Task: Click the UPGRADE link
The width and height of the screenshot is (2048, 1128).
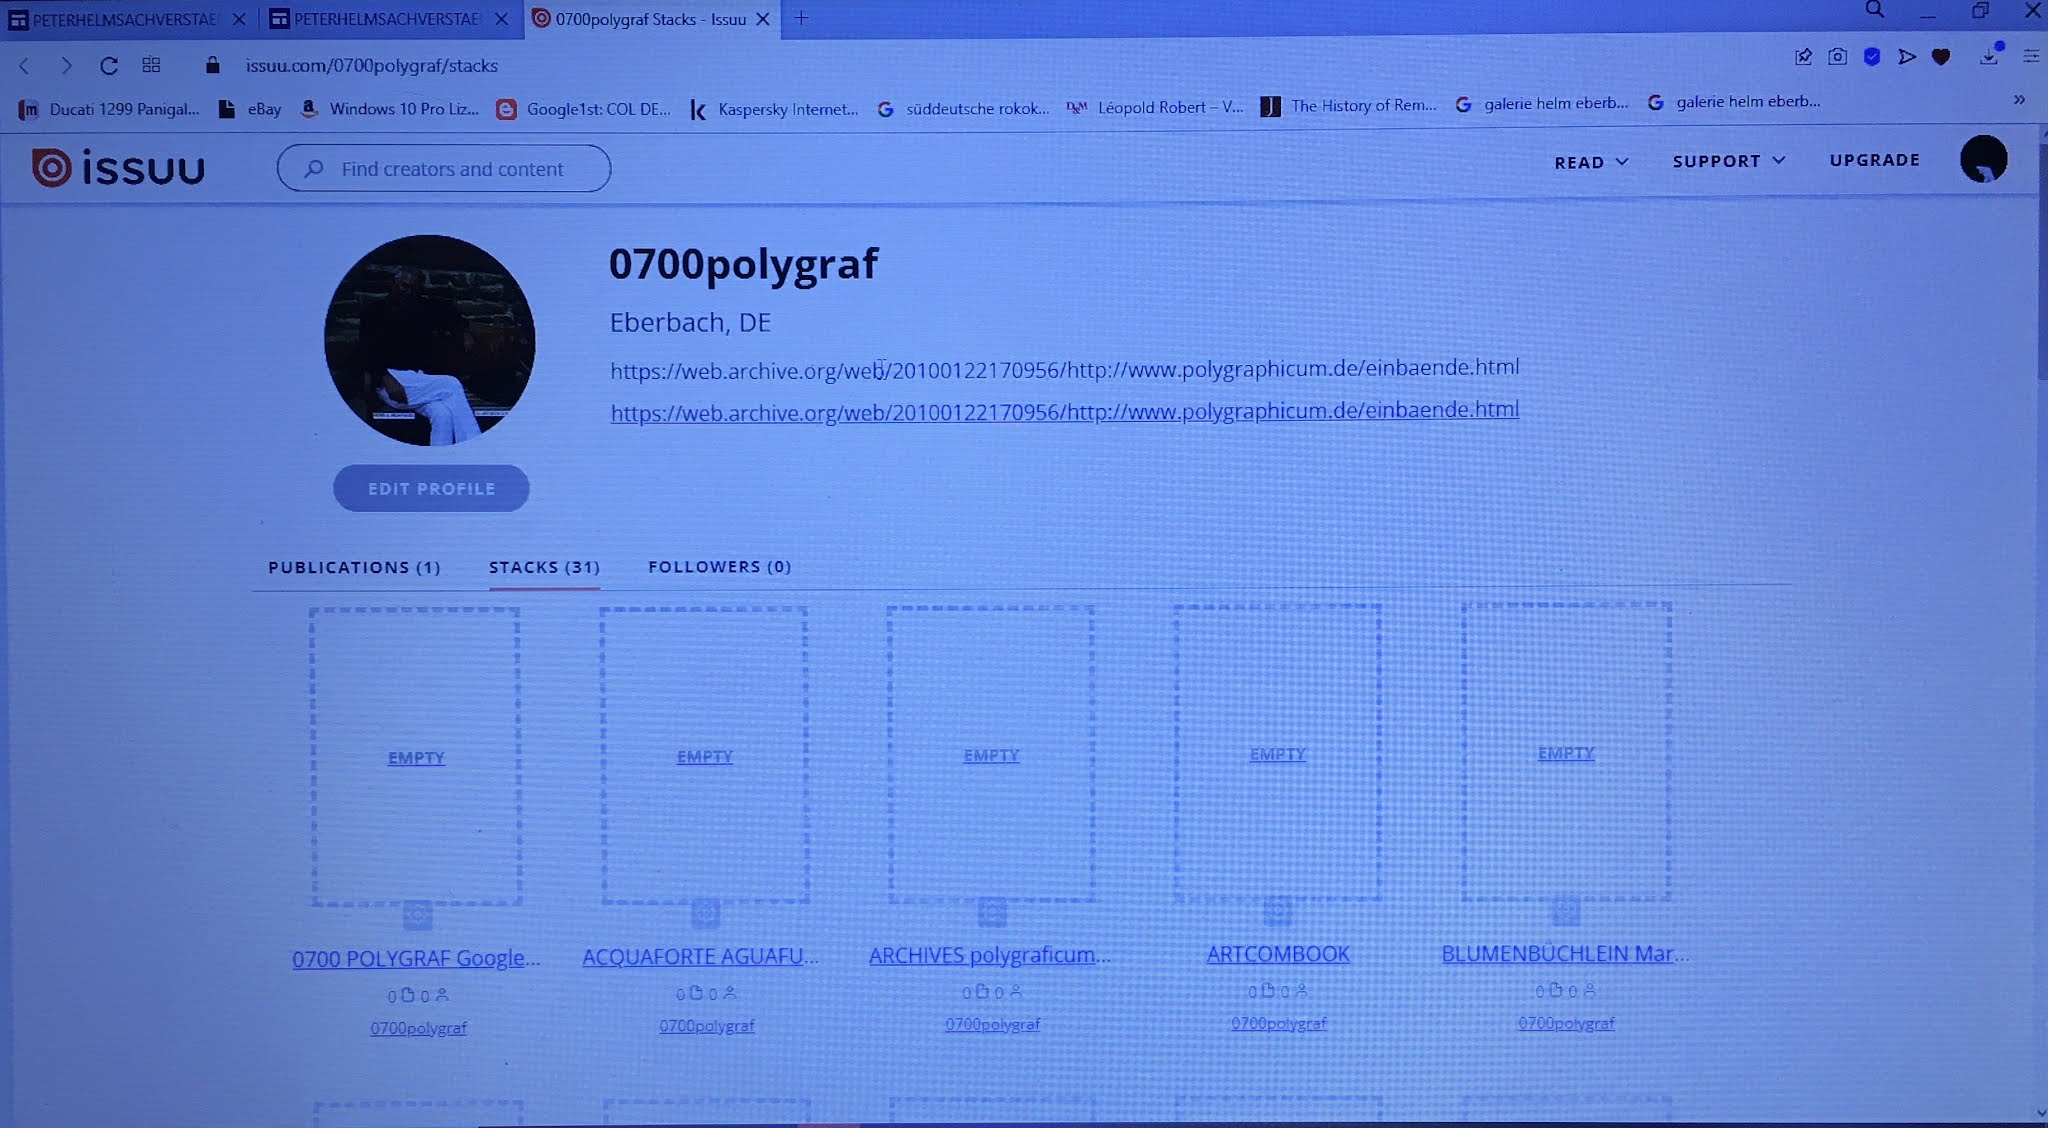Action: [x=1874, y=160]
